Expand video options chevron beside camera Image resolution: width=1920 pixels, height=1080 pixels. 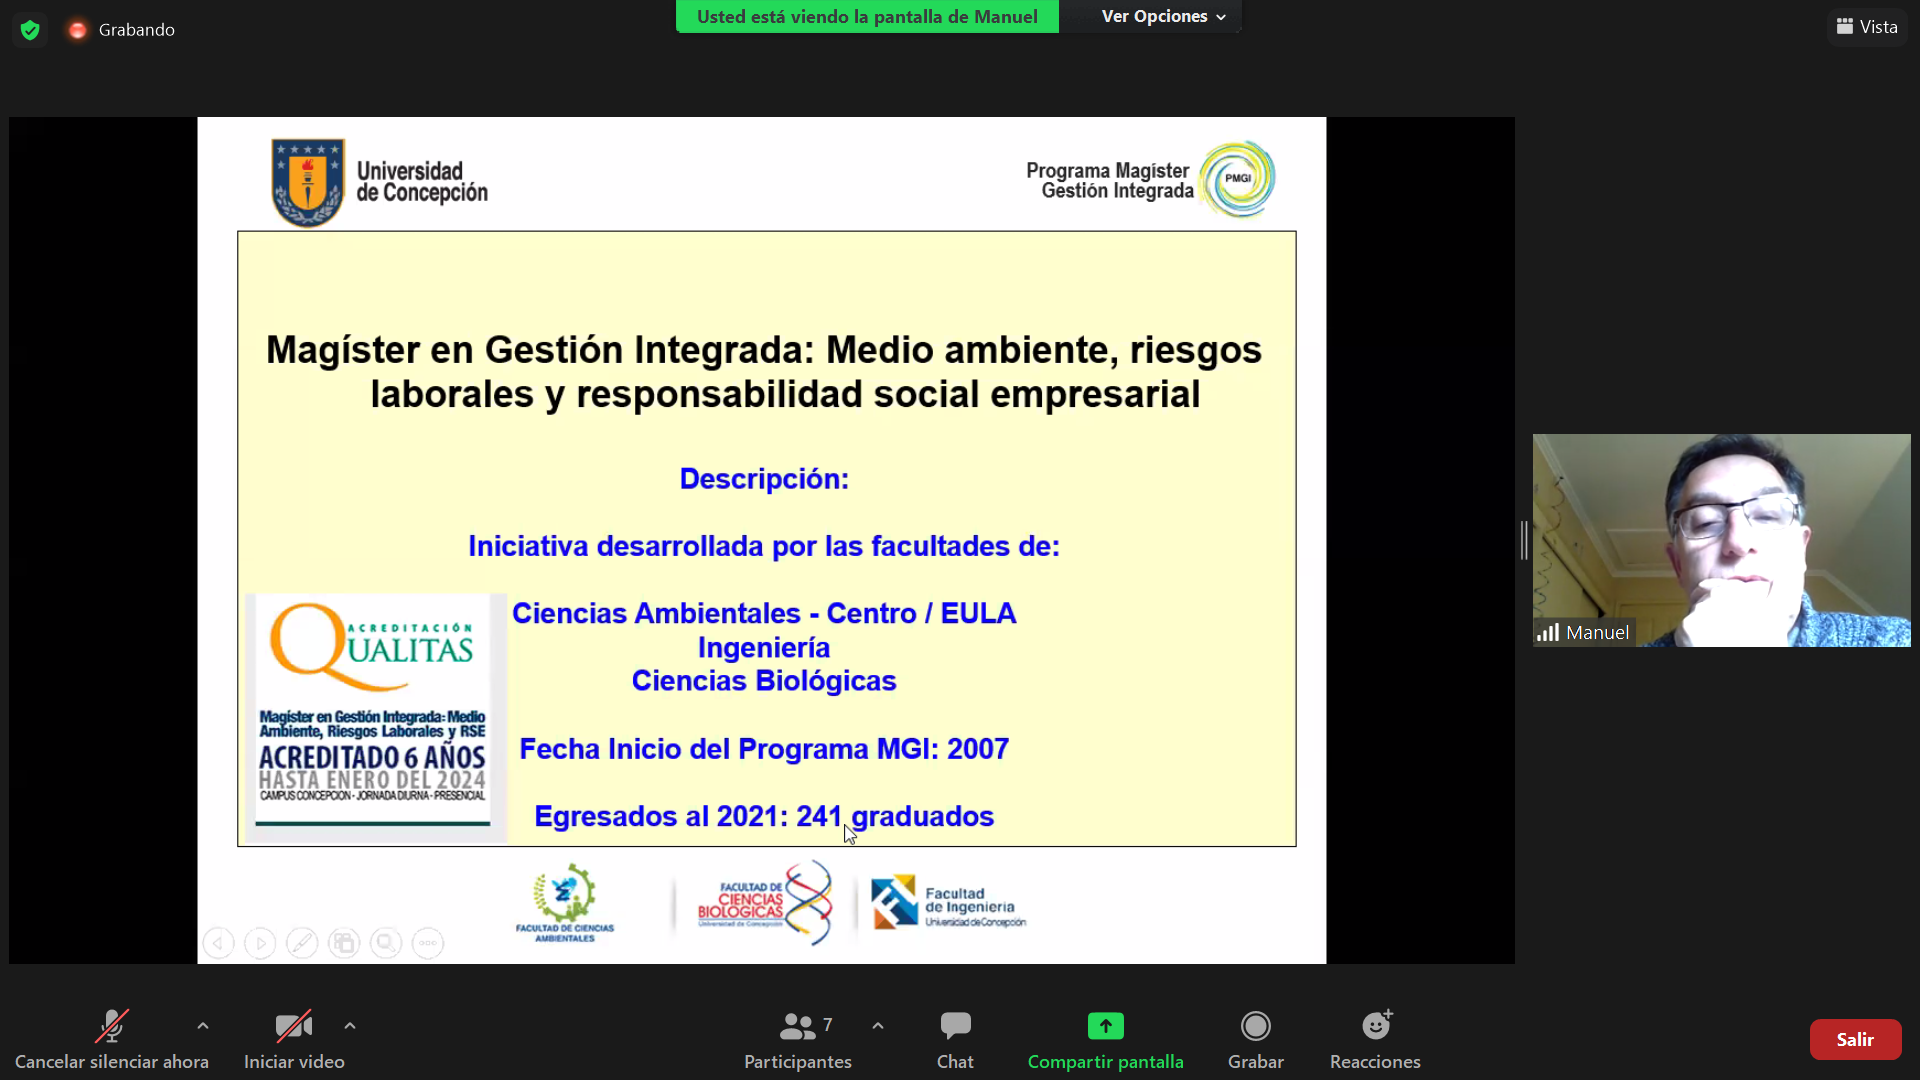click(x=350, y=1026)
